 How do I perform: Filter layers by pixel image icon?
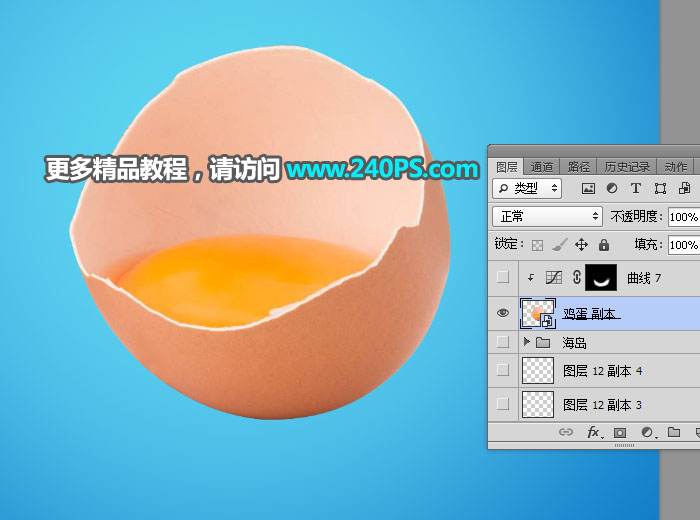point(588,189)
